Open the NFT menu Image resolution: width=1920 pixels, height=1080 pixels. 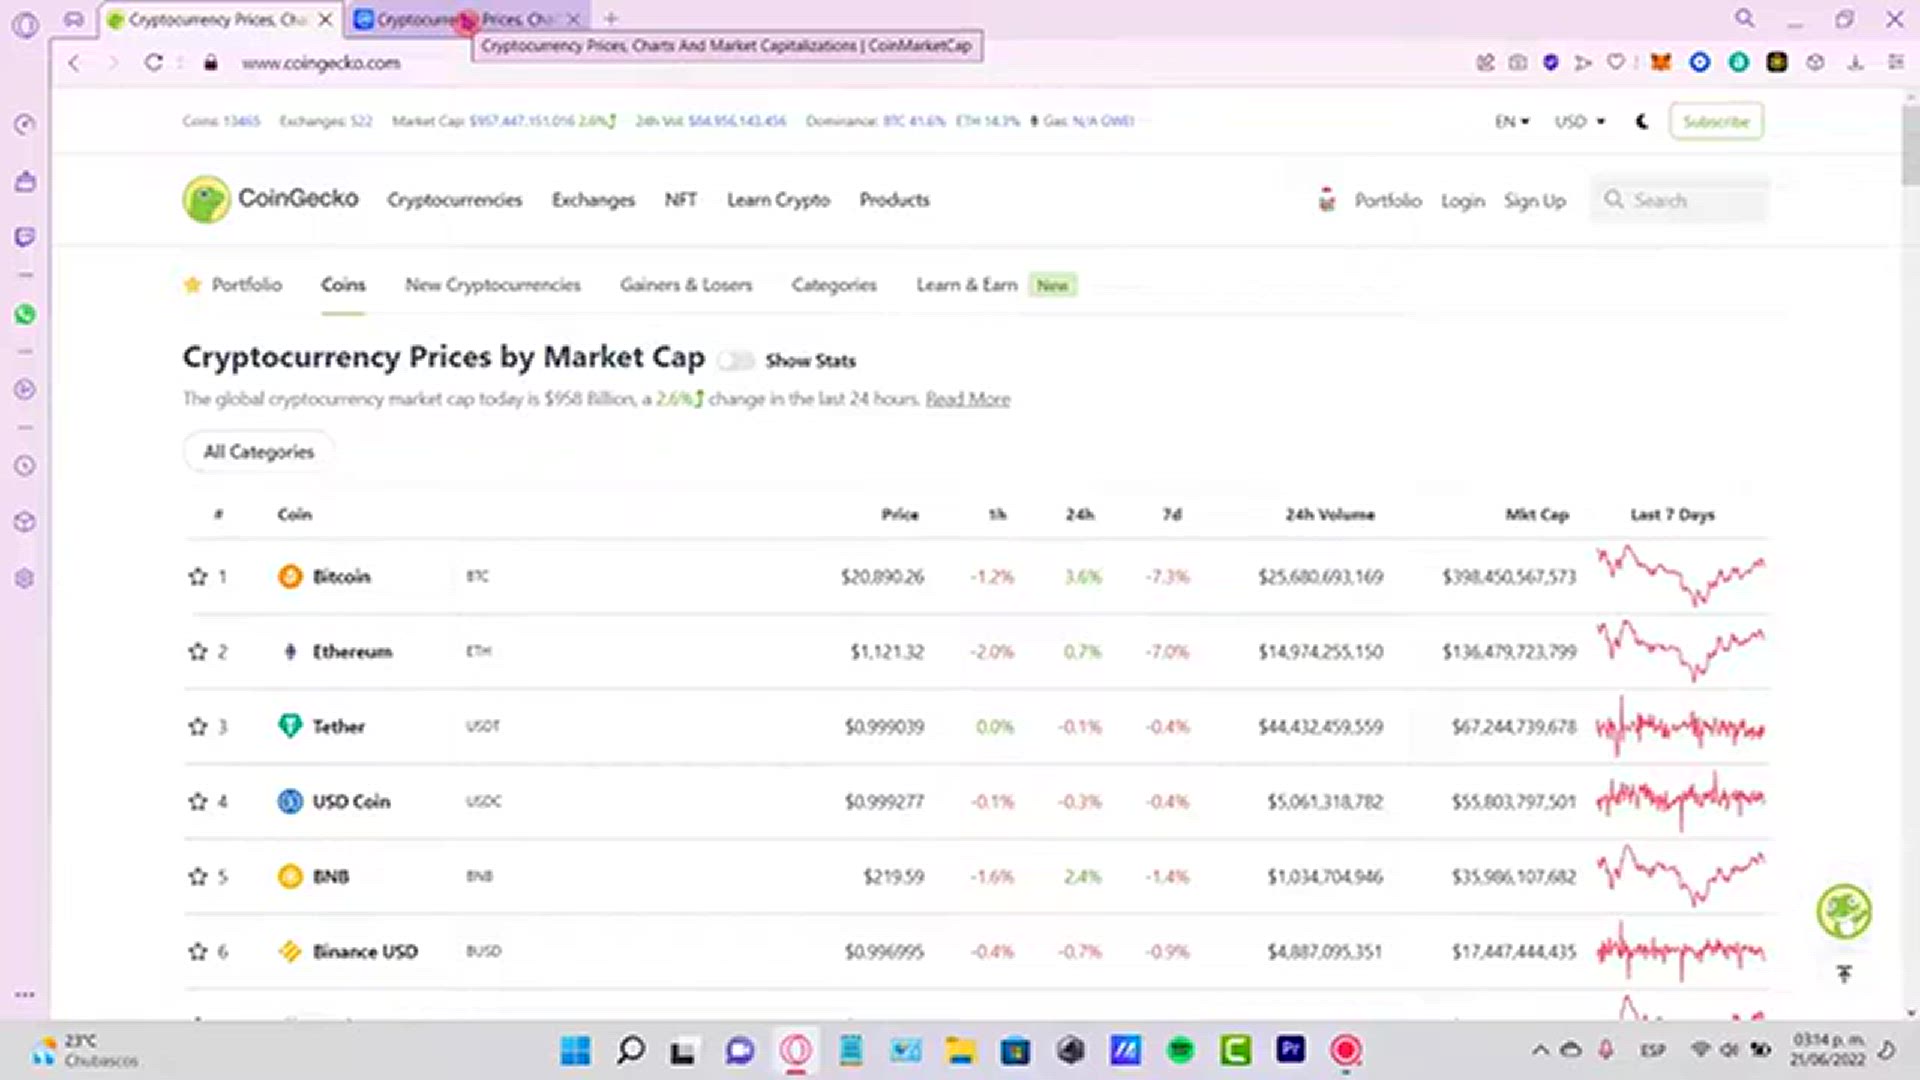681,200
